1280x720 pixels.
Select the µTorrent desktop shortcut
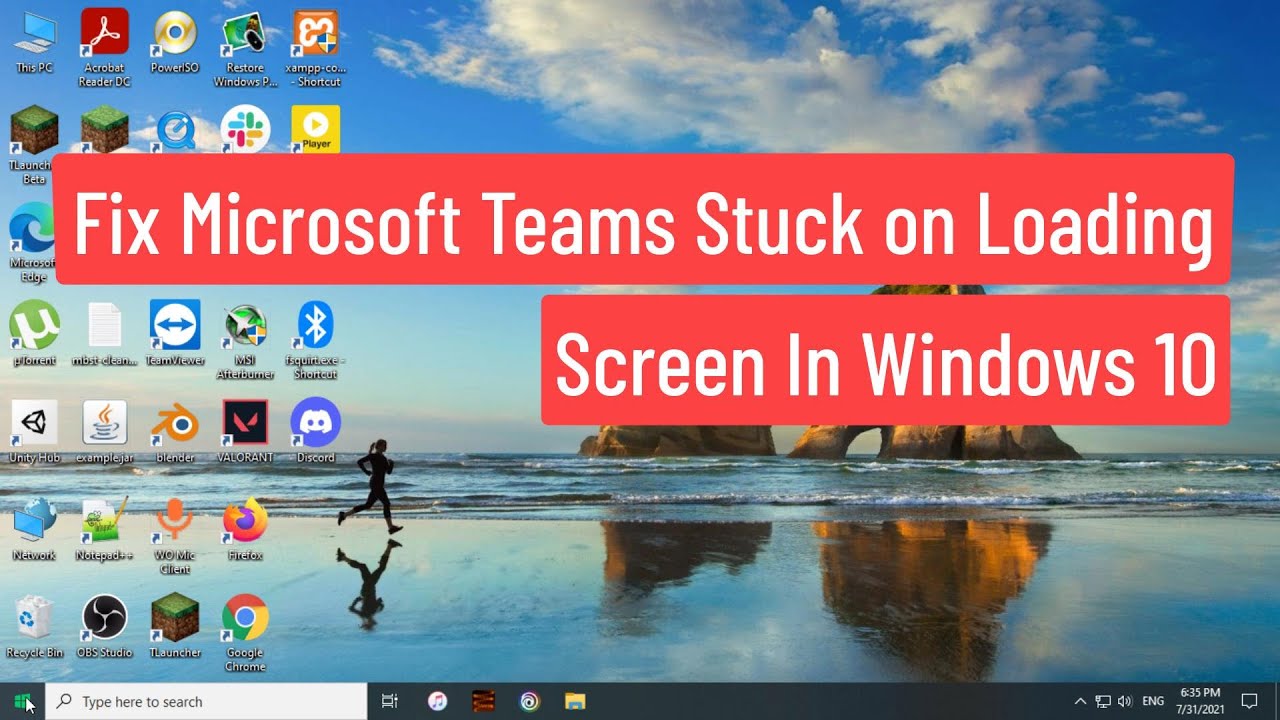point(34,333)
